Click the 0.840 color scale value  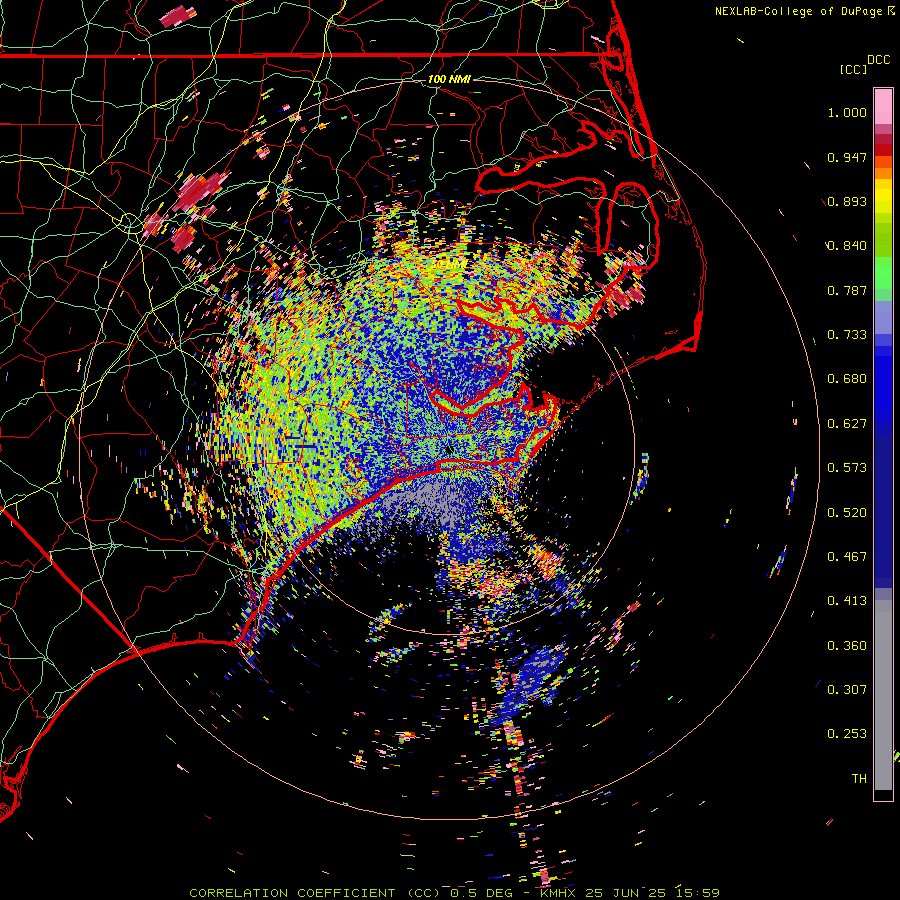point(847,246)
